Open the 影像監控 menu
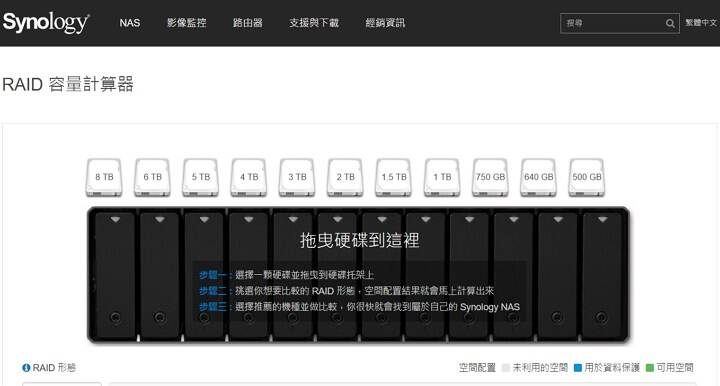 coord(186,23)
